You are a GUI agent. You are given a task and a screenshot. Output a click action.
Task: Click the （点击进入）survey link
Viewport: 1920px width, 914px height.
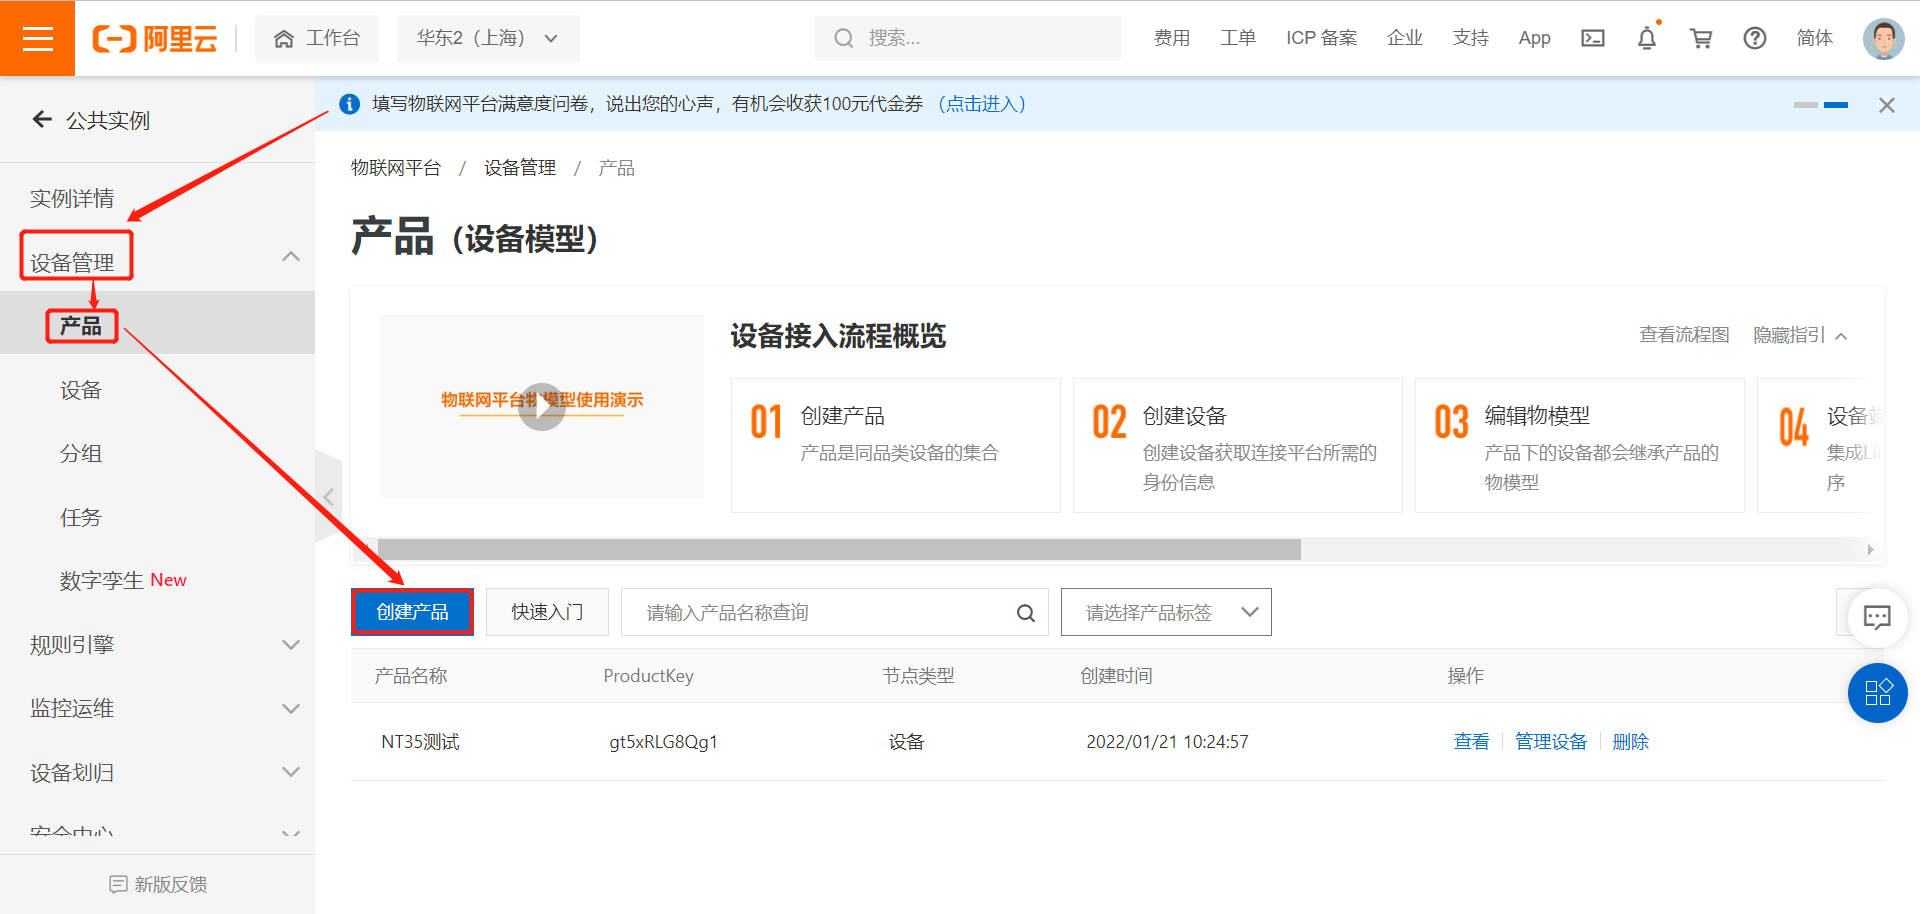pos(982,104)
